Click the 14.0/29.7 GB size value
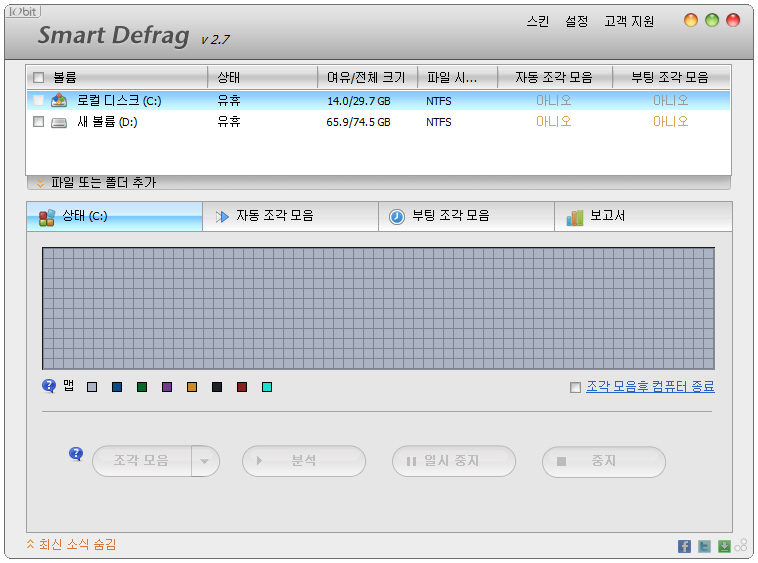Viewport: 758px width, 563px height. tap(359, 101)
